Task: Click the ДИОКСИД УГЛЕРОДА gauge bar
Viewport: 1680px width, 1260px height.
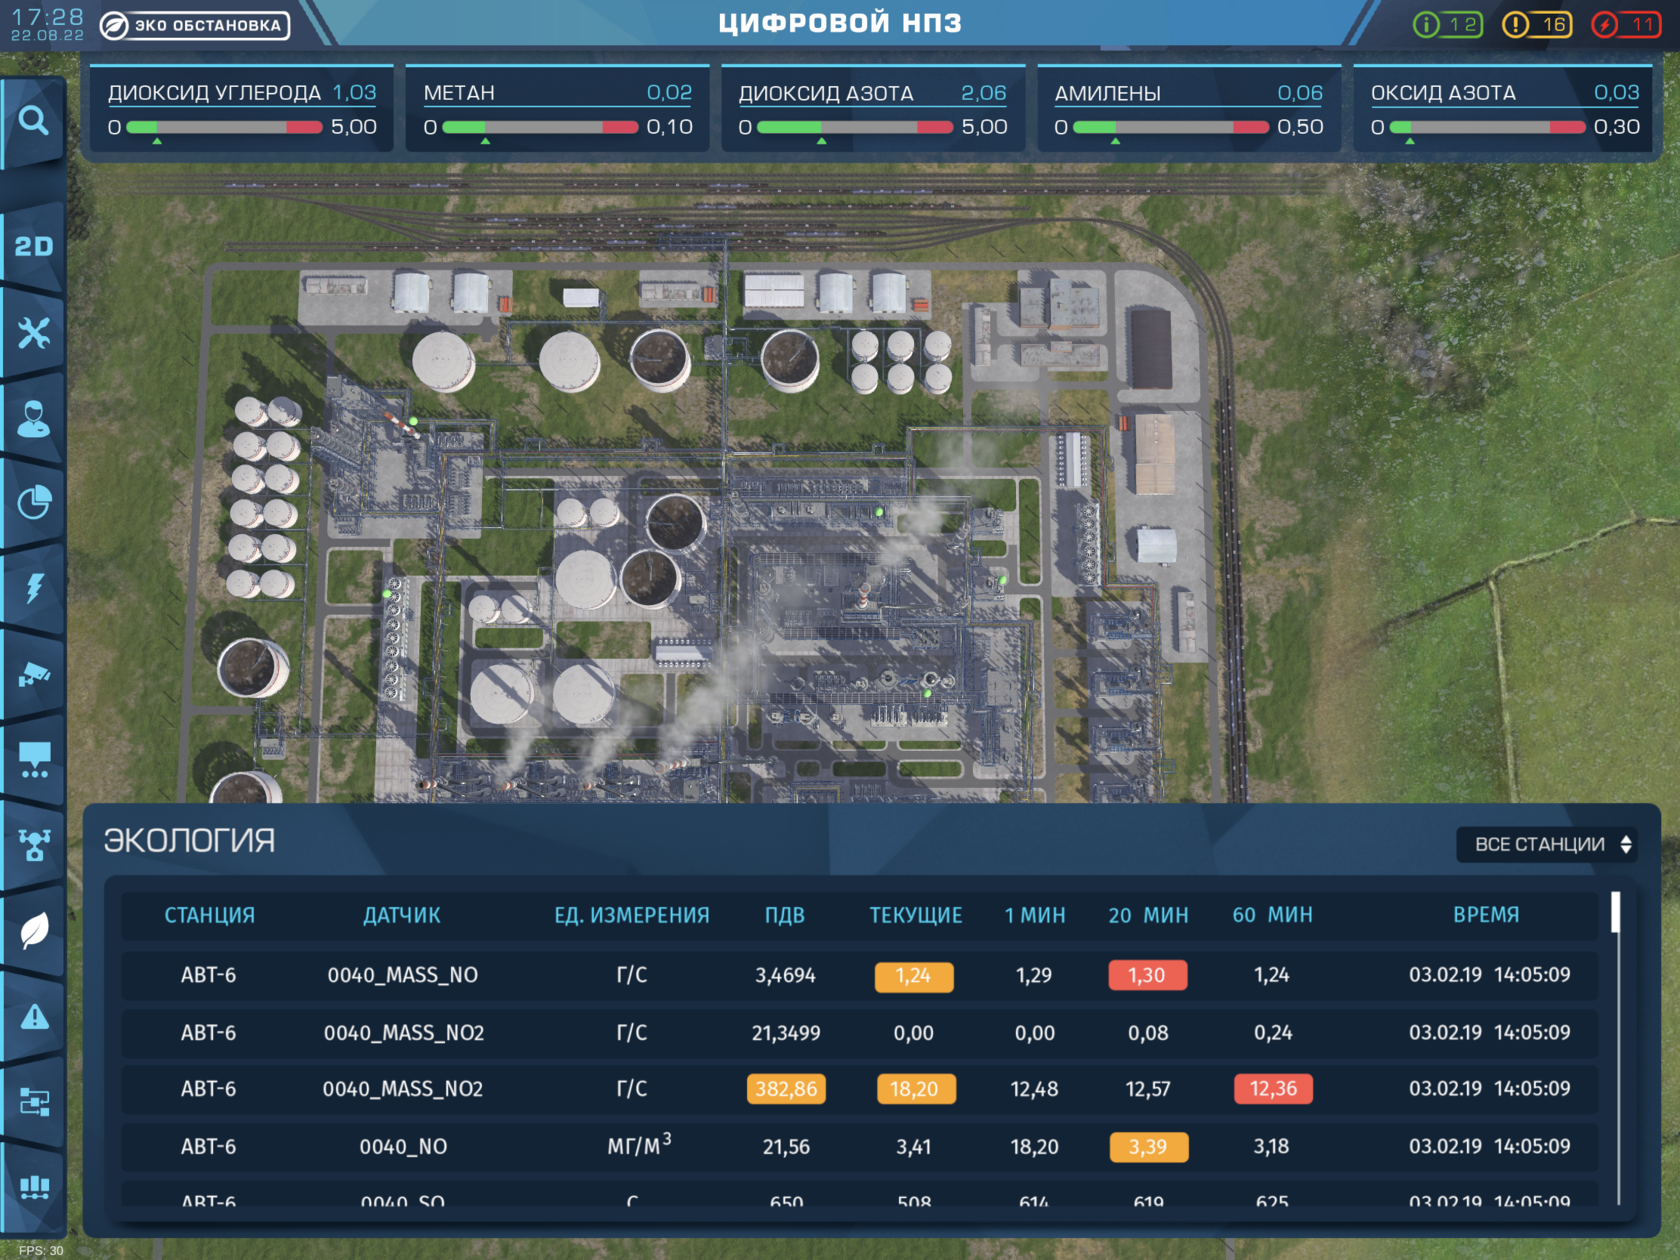Action: (224, 127)
